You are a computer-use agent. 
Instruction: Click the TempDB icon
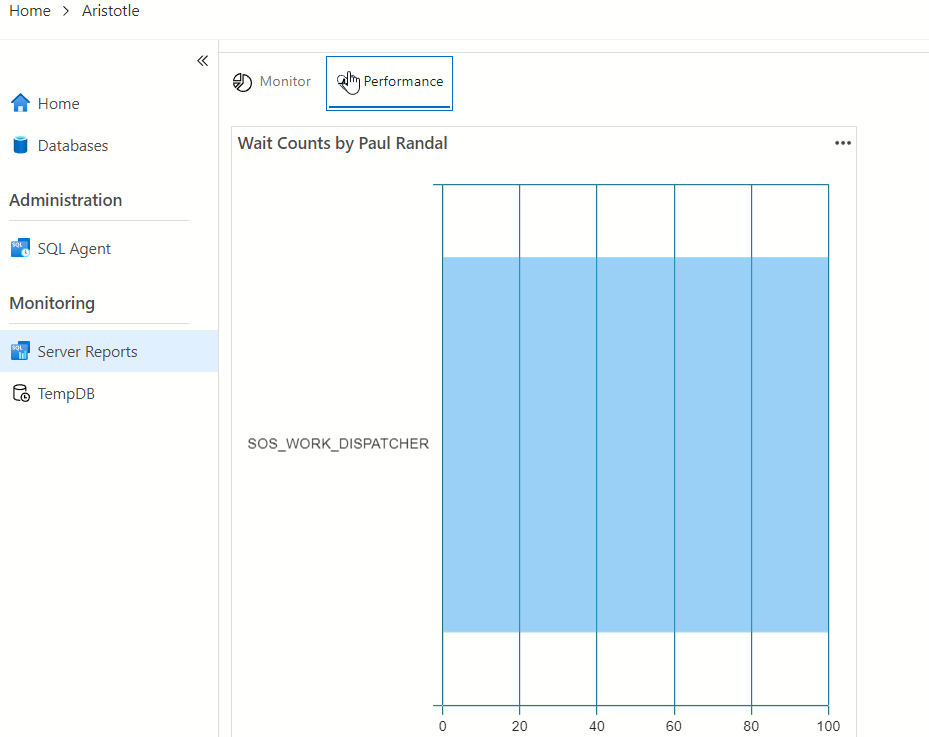click(x=21, y=393)
